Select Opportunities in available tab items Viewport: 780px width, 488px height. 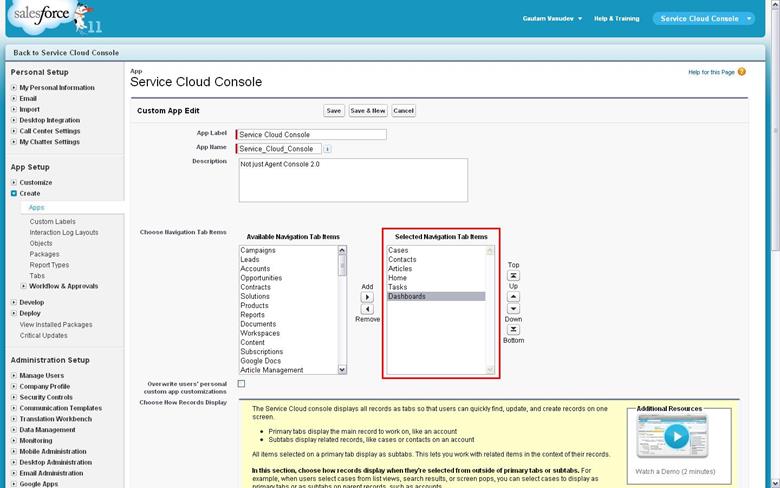[261, 278]
